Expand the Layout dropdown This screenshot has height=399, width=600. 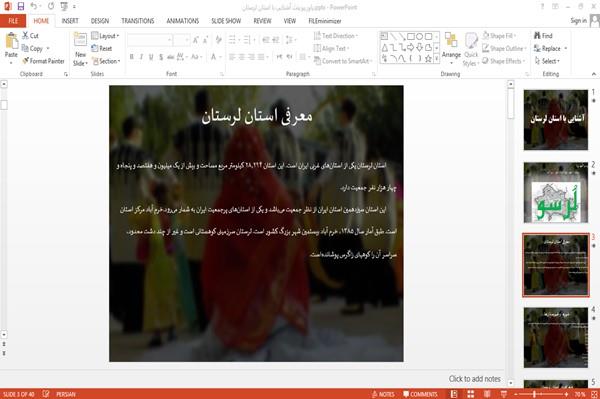(105, 36)
